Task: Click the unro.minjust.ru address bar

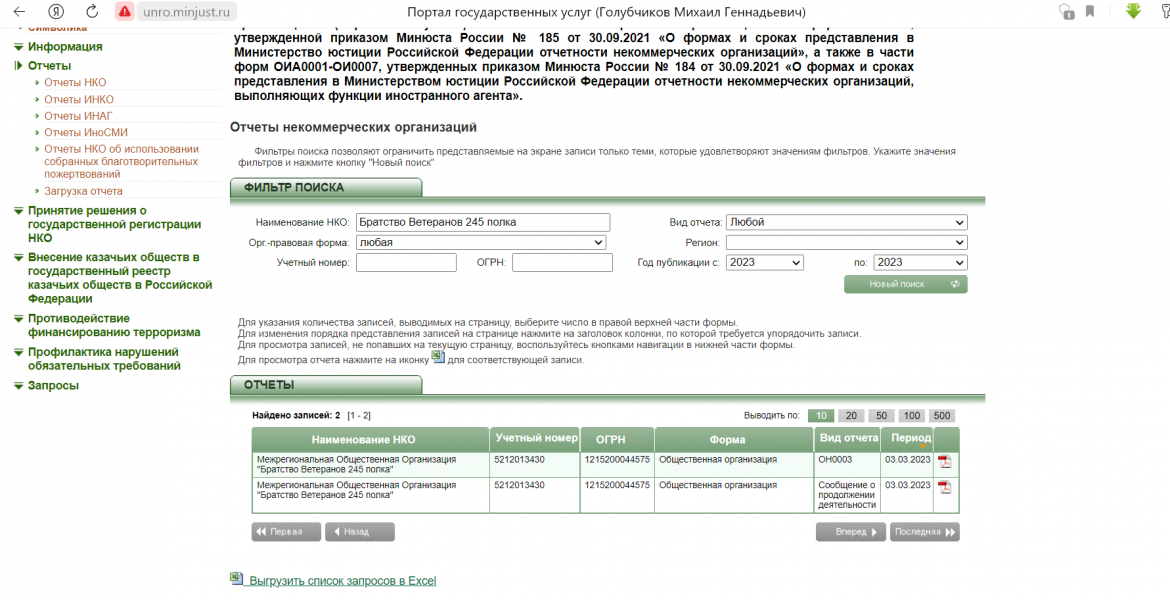Action: (187, 12)
